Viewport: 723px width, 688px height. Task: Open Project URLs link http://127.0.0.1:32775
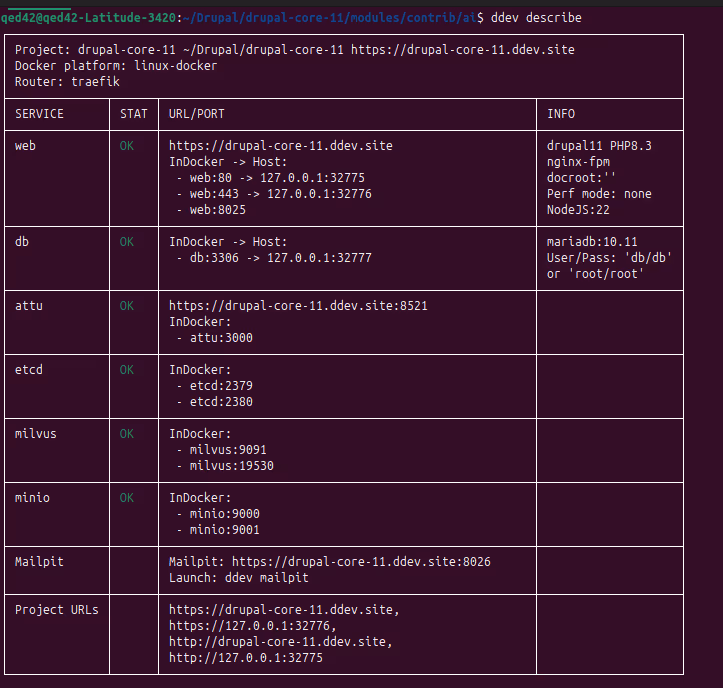coord(246,658)
